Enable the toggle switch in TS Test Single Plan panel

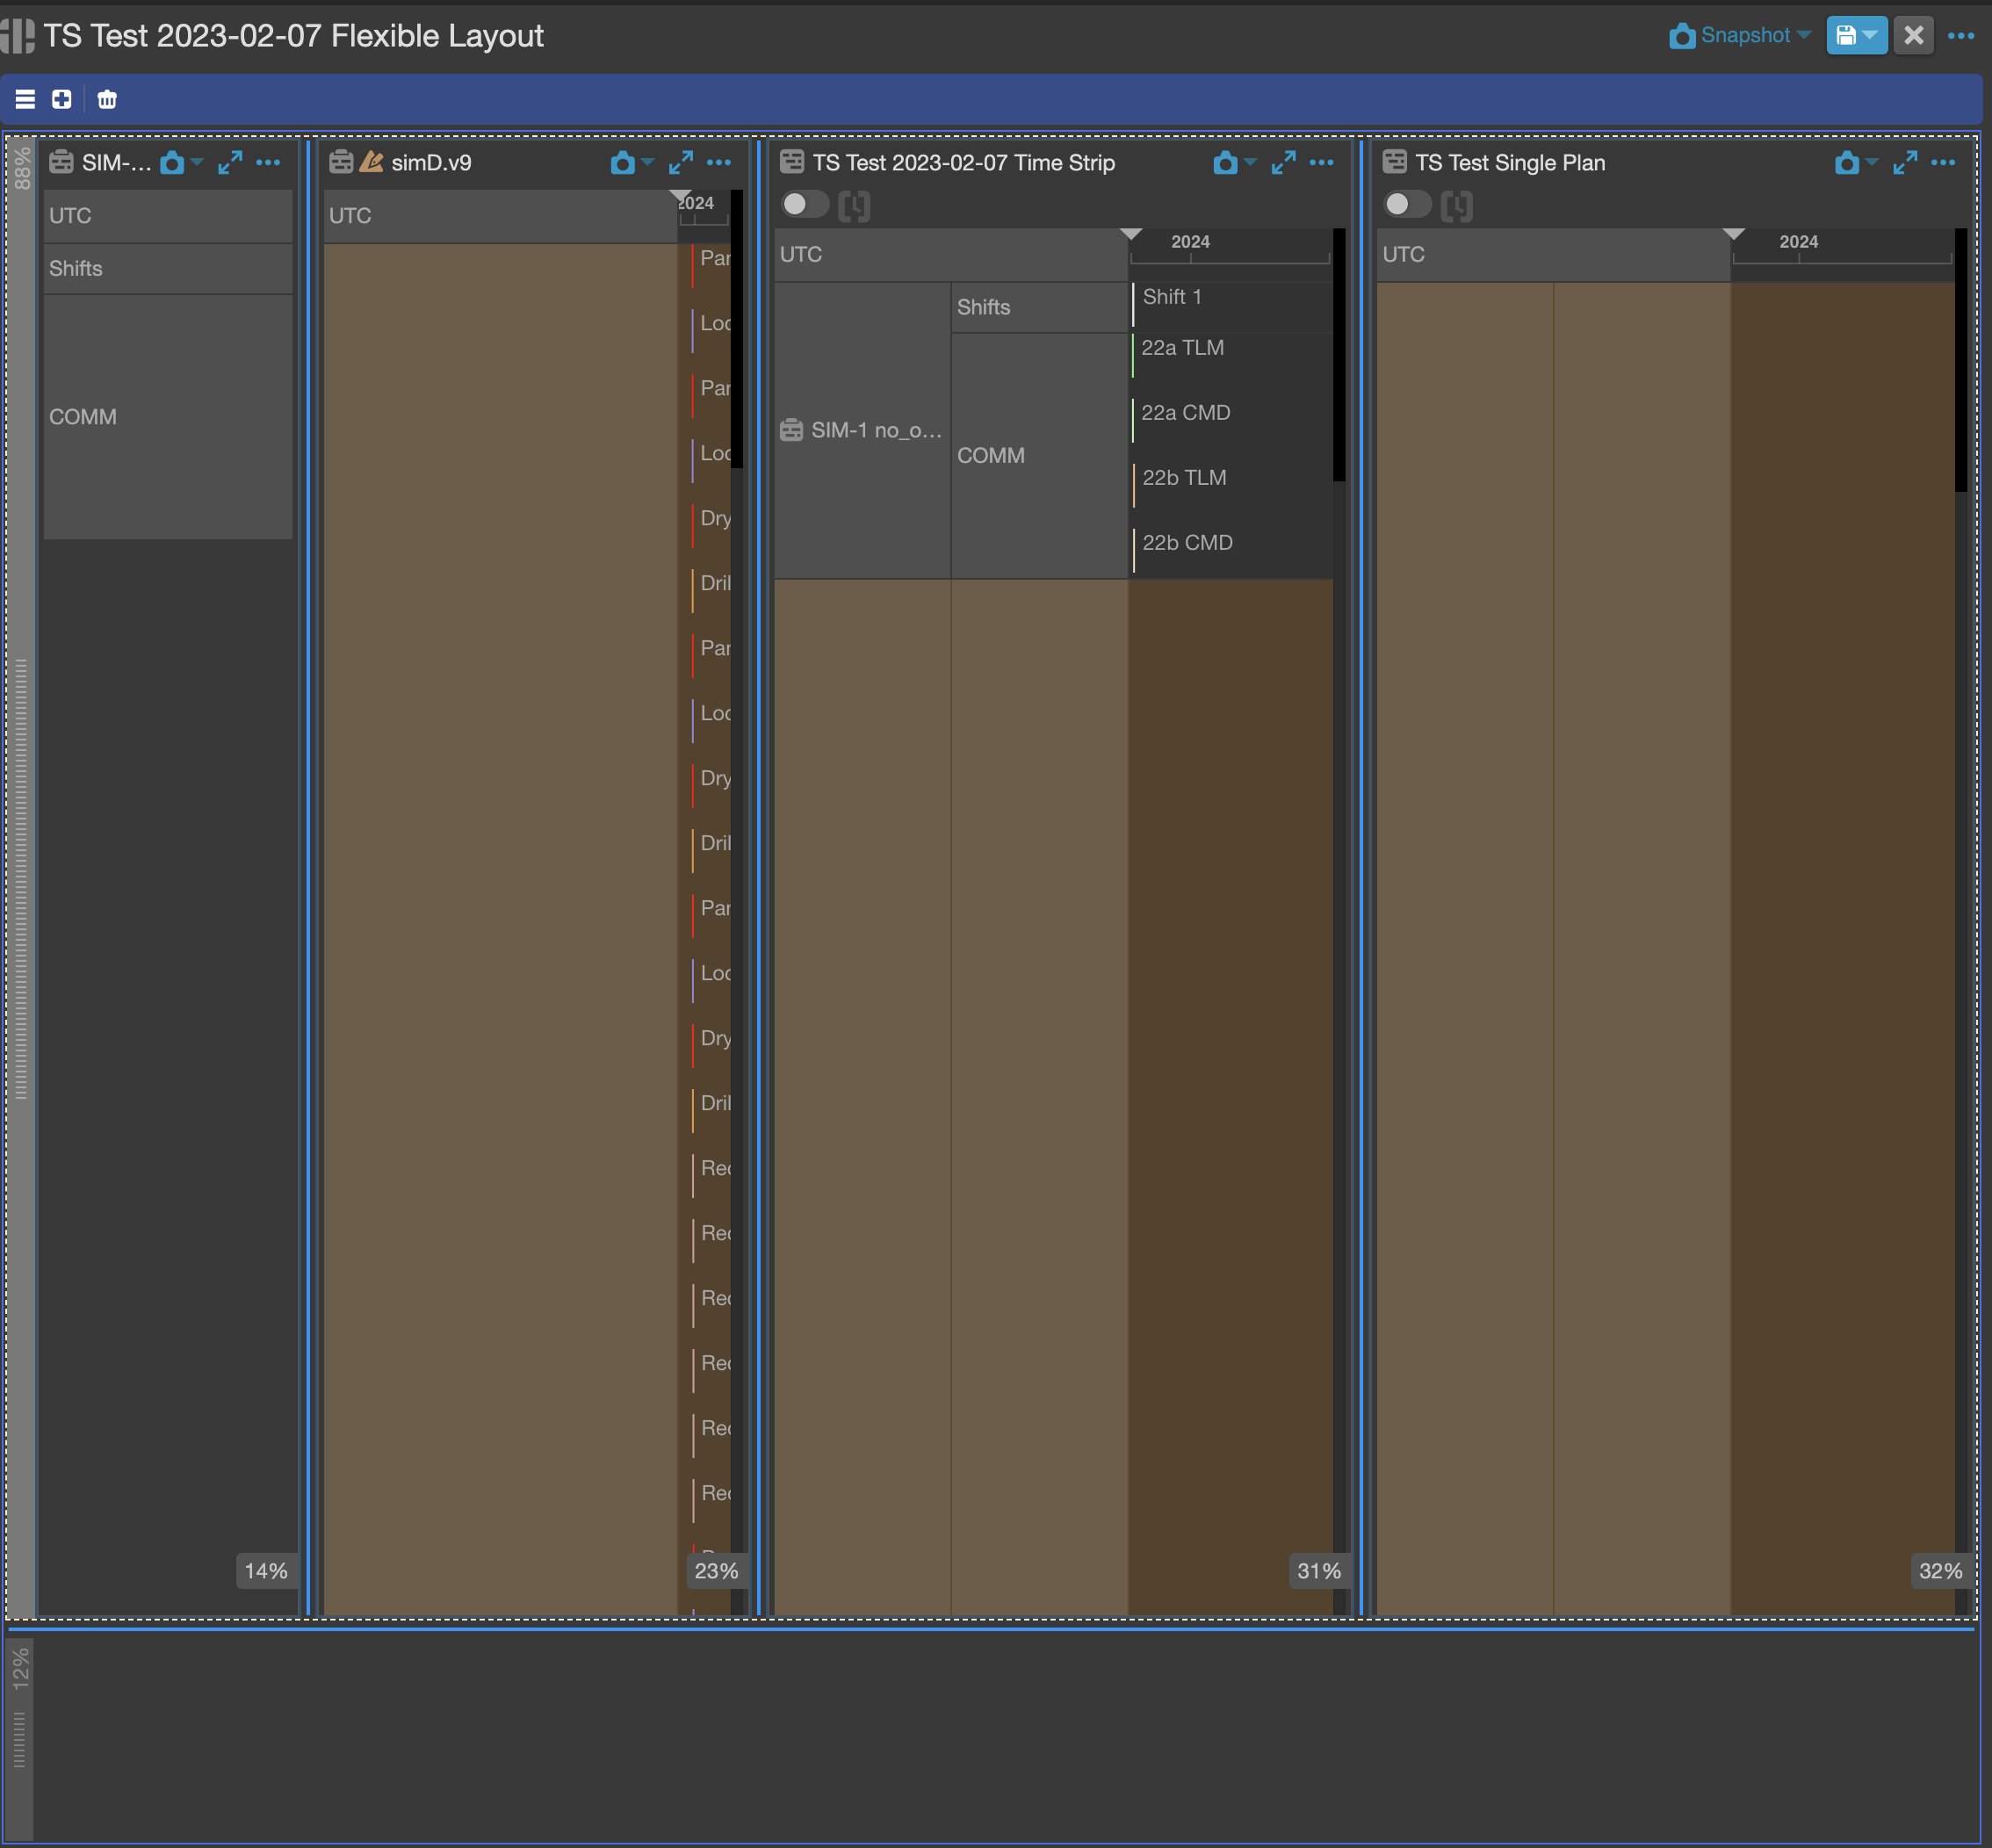point(1407,205)
